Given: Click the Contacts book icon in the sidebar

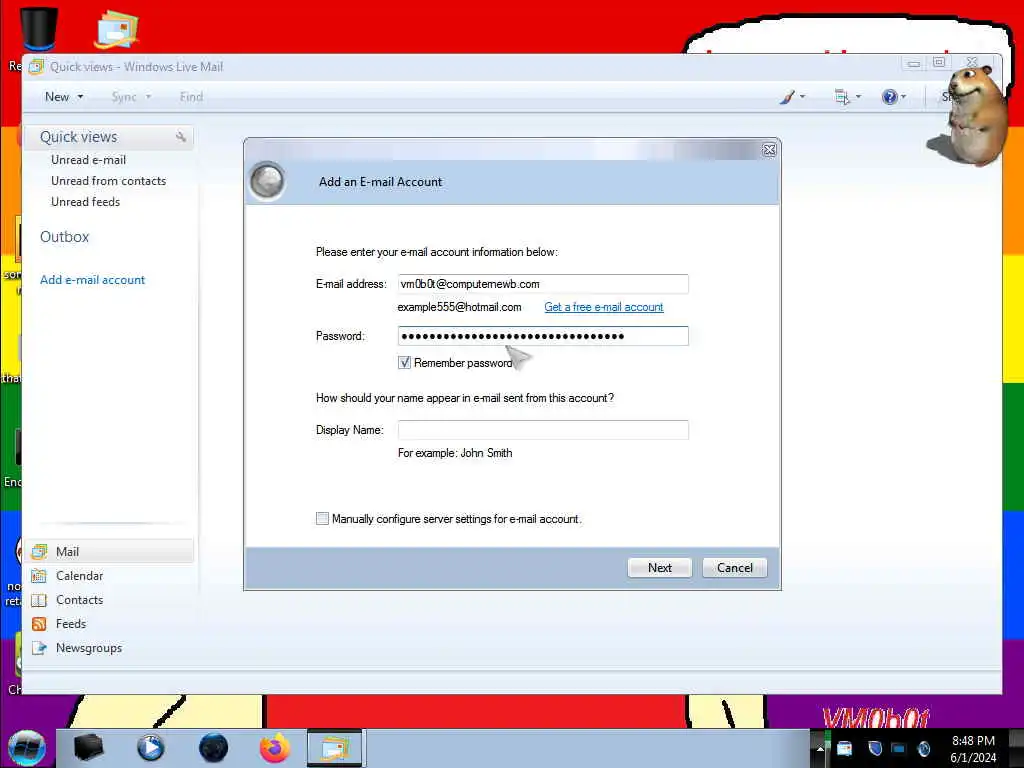Looking at the screenshot, I should tap(39, 600).
